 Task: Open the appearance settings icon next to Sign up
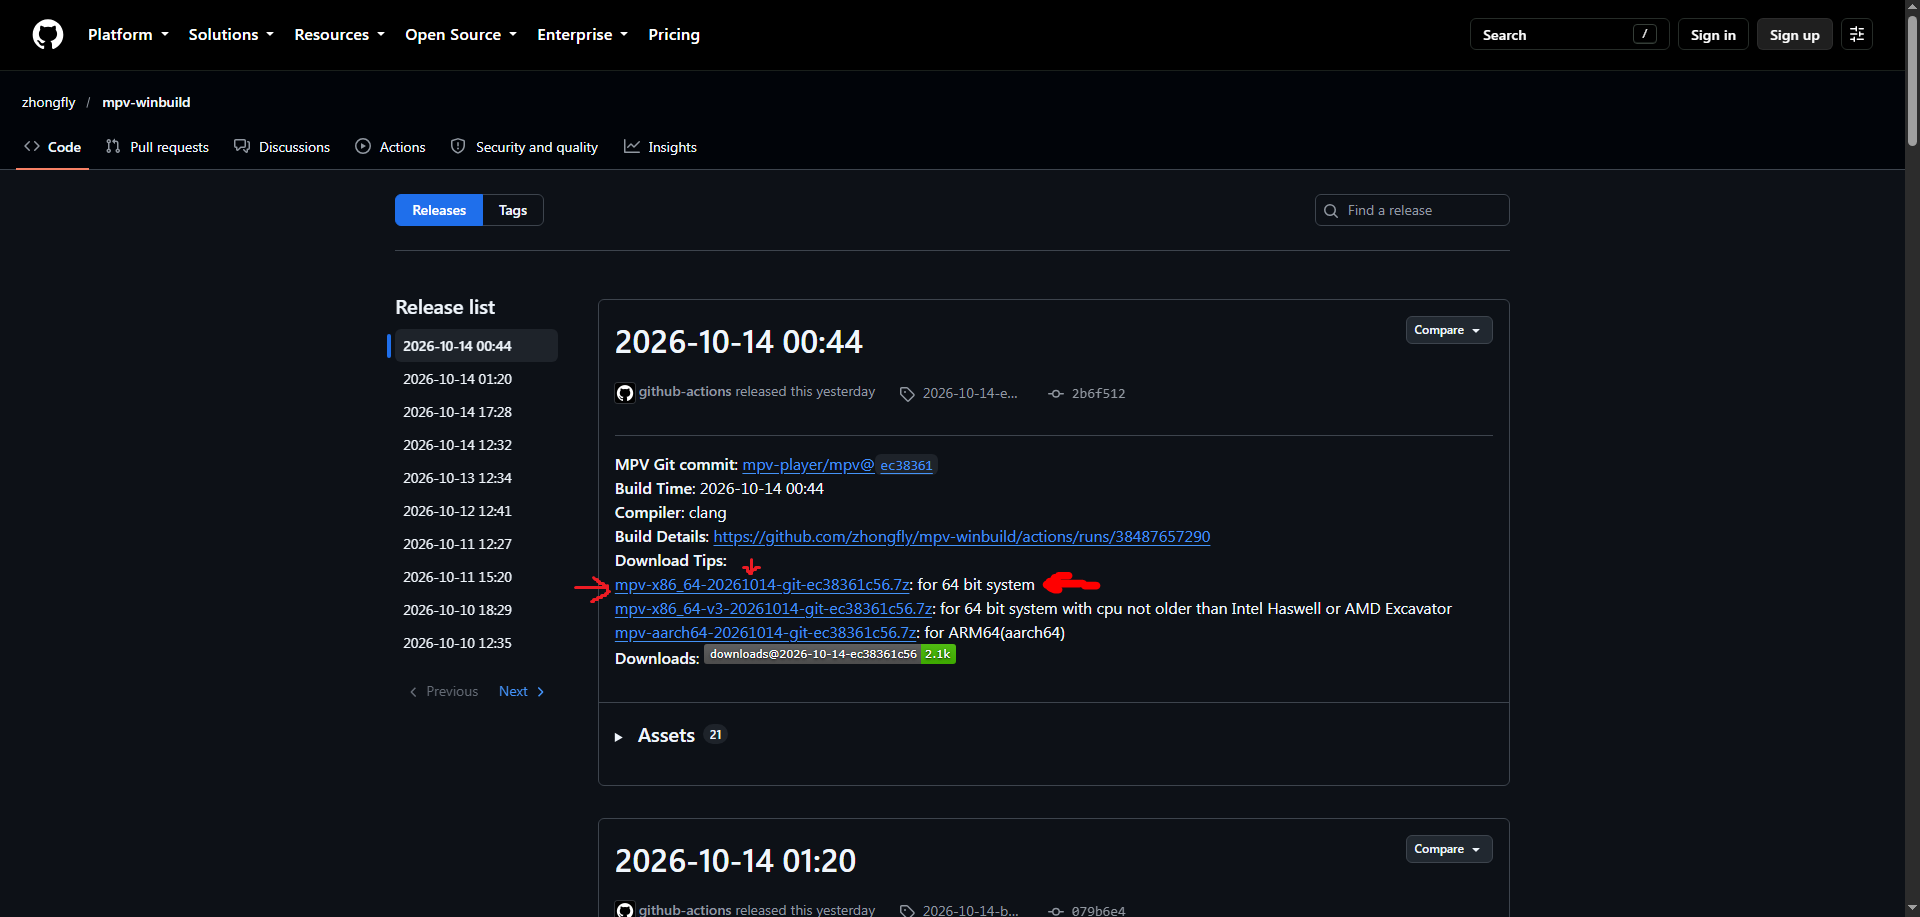[x=1857, y=35]
